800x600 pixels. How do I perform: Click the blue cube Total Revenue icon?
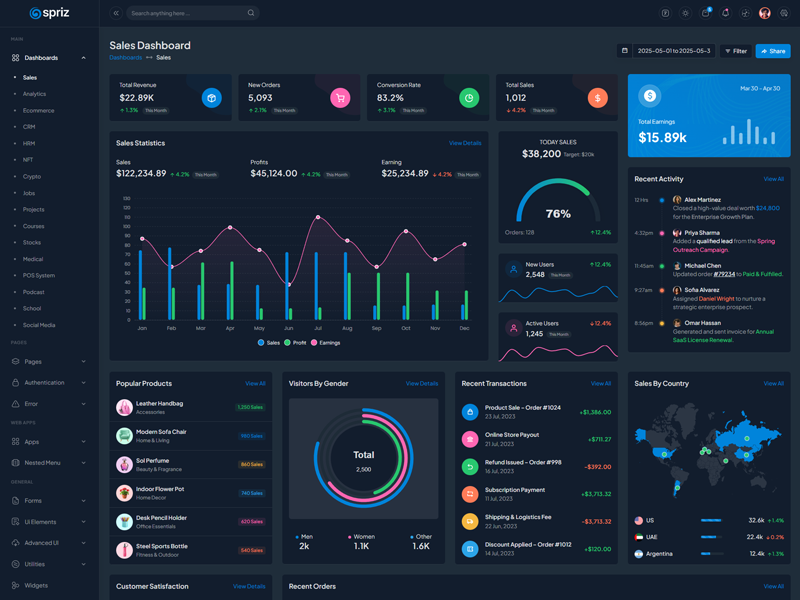(211, 98)
